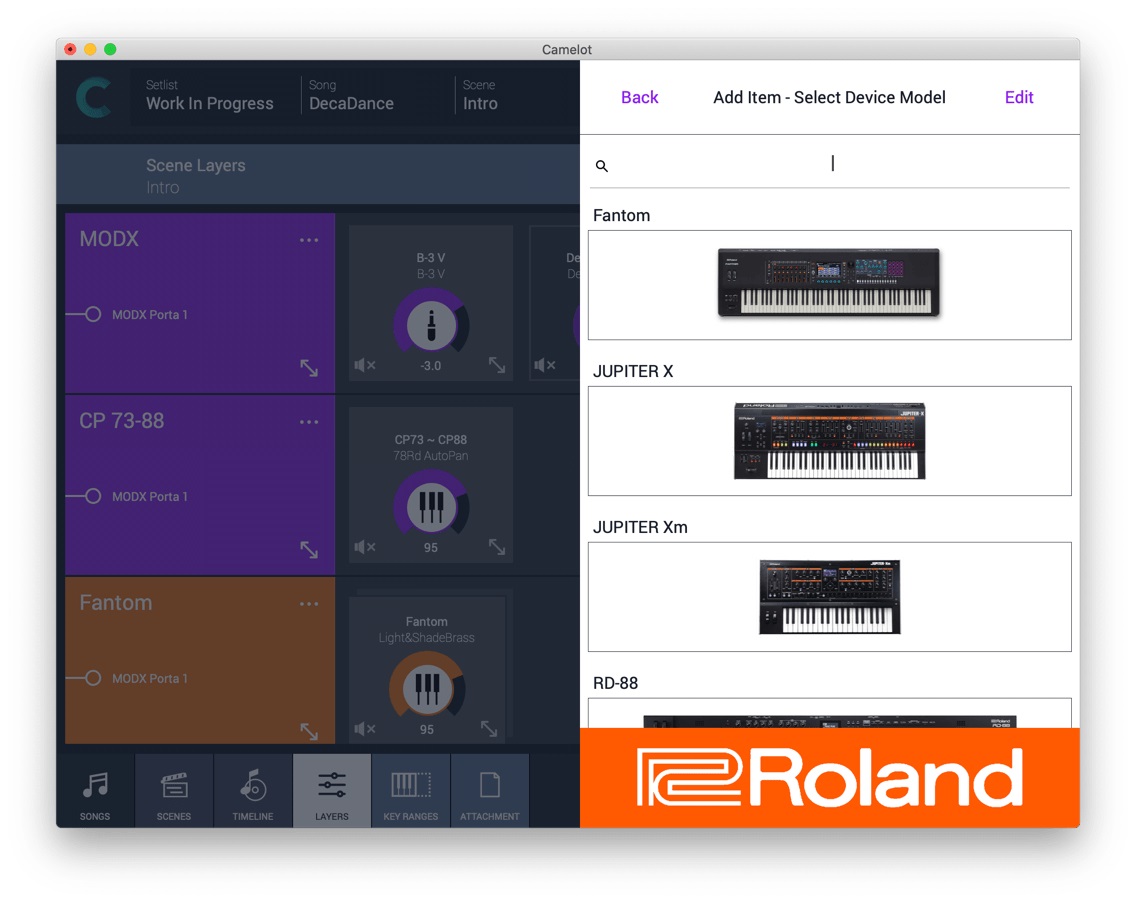The width and height of the screenshot is (1136, 902).
Task: Open the MODX layer options menu
Action: 309,240
